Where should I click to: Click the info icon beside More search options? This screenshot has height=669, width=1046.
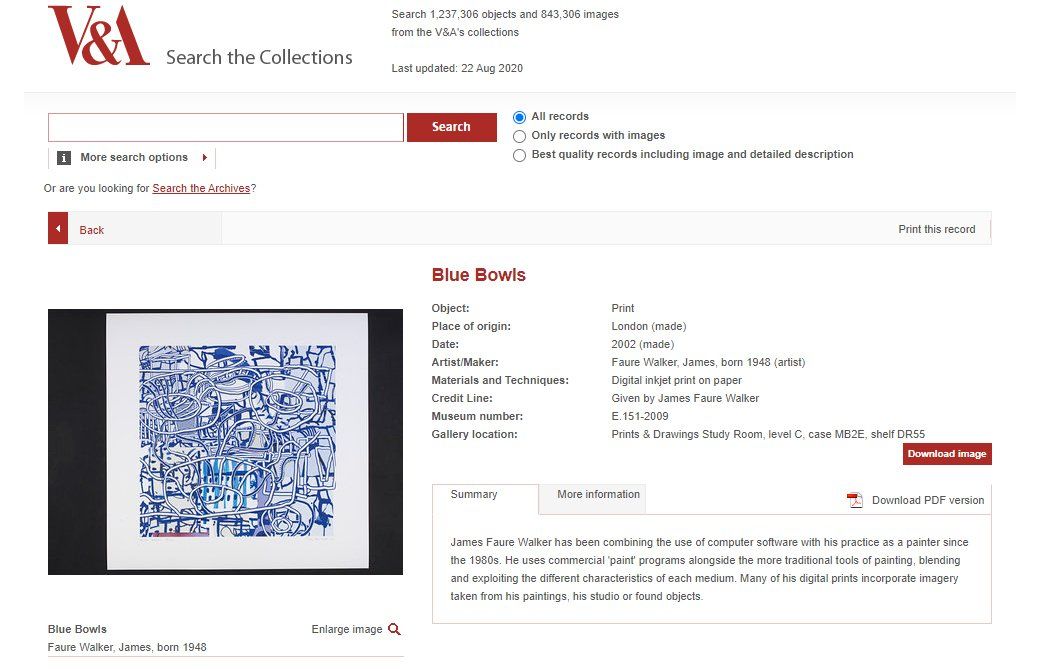coord(64,158)
